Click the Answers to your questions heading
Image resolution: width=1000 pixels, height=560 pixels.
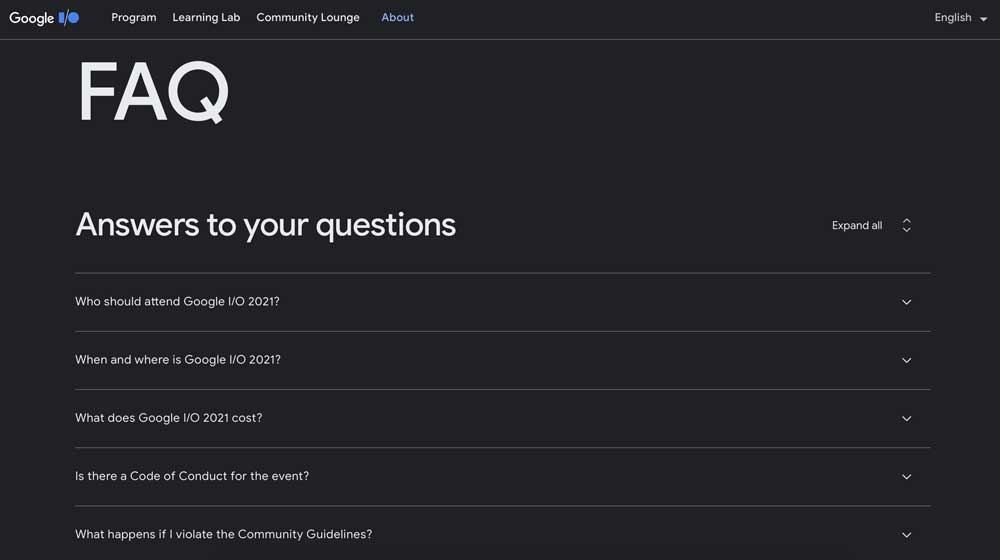(265, 225)
